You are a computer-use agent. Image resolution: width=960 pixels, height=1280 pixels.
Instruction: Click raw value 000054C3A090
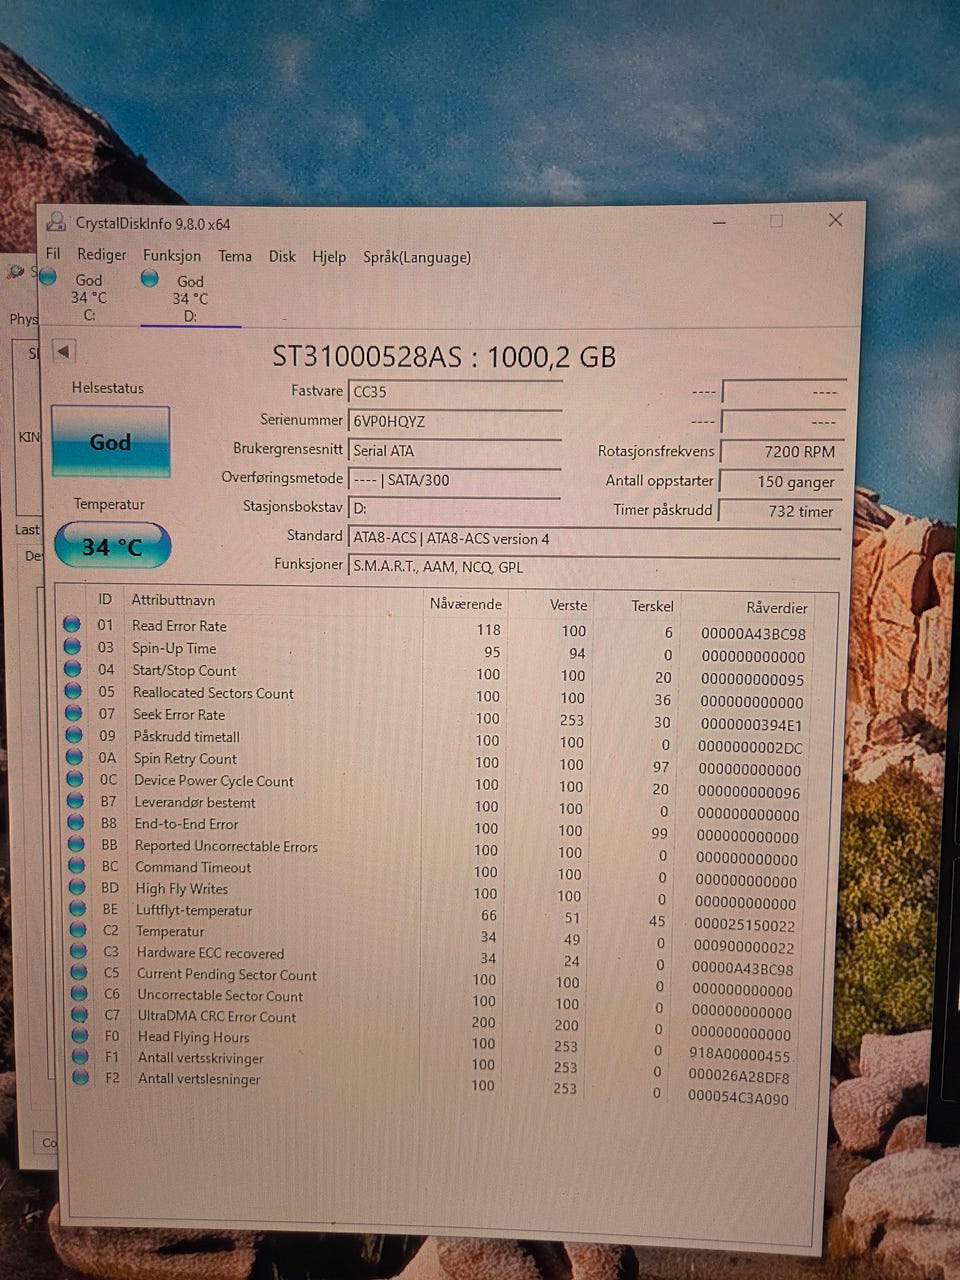coord(738,1097)
